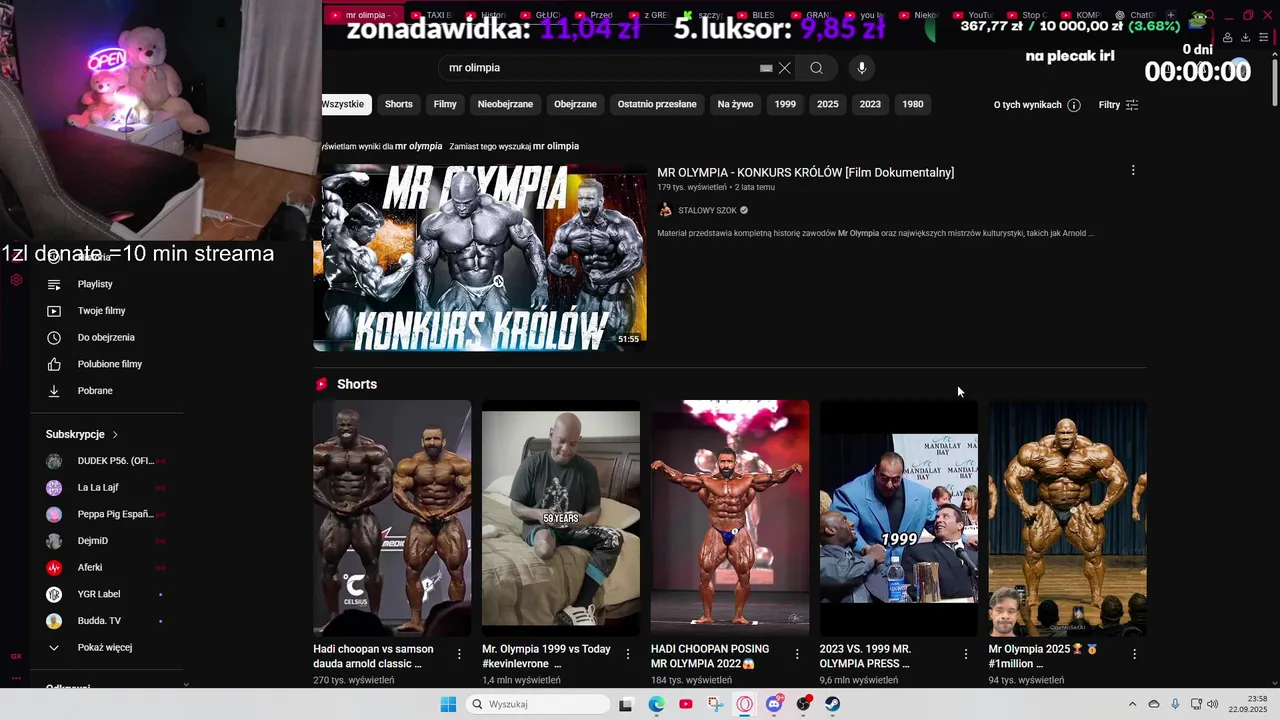Open the info icon next to 'O tych wynikach'
Screen dimensions: 1280x720
[x=1074, y=105]
